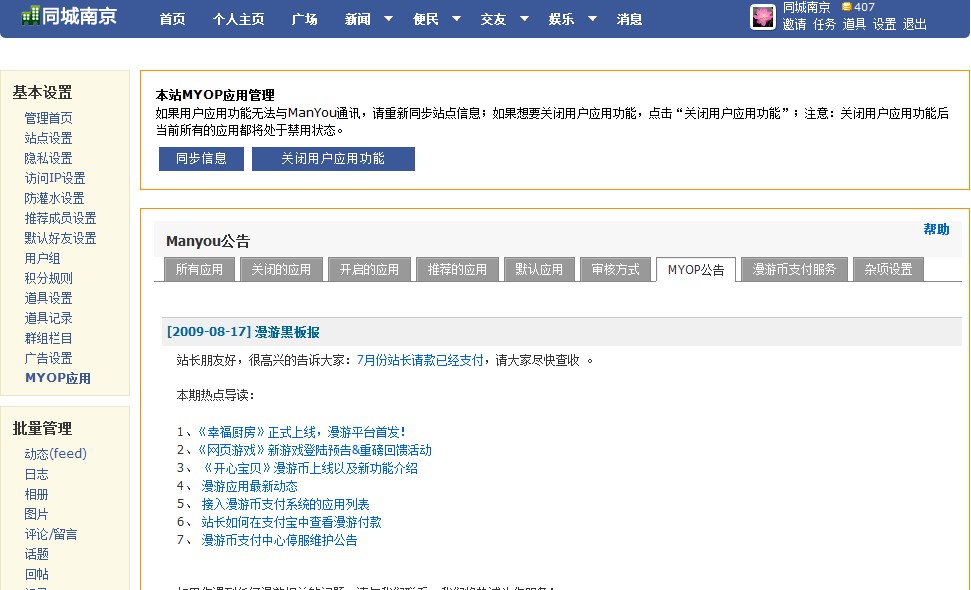Expand the 娱乐 dropdown arrow
The width and height of the screenshot is (971, 590).
592,19
